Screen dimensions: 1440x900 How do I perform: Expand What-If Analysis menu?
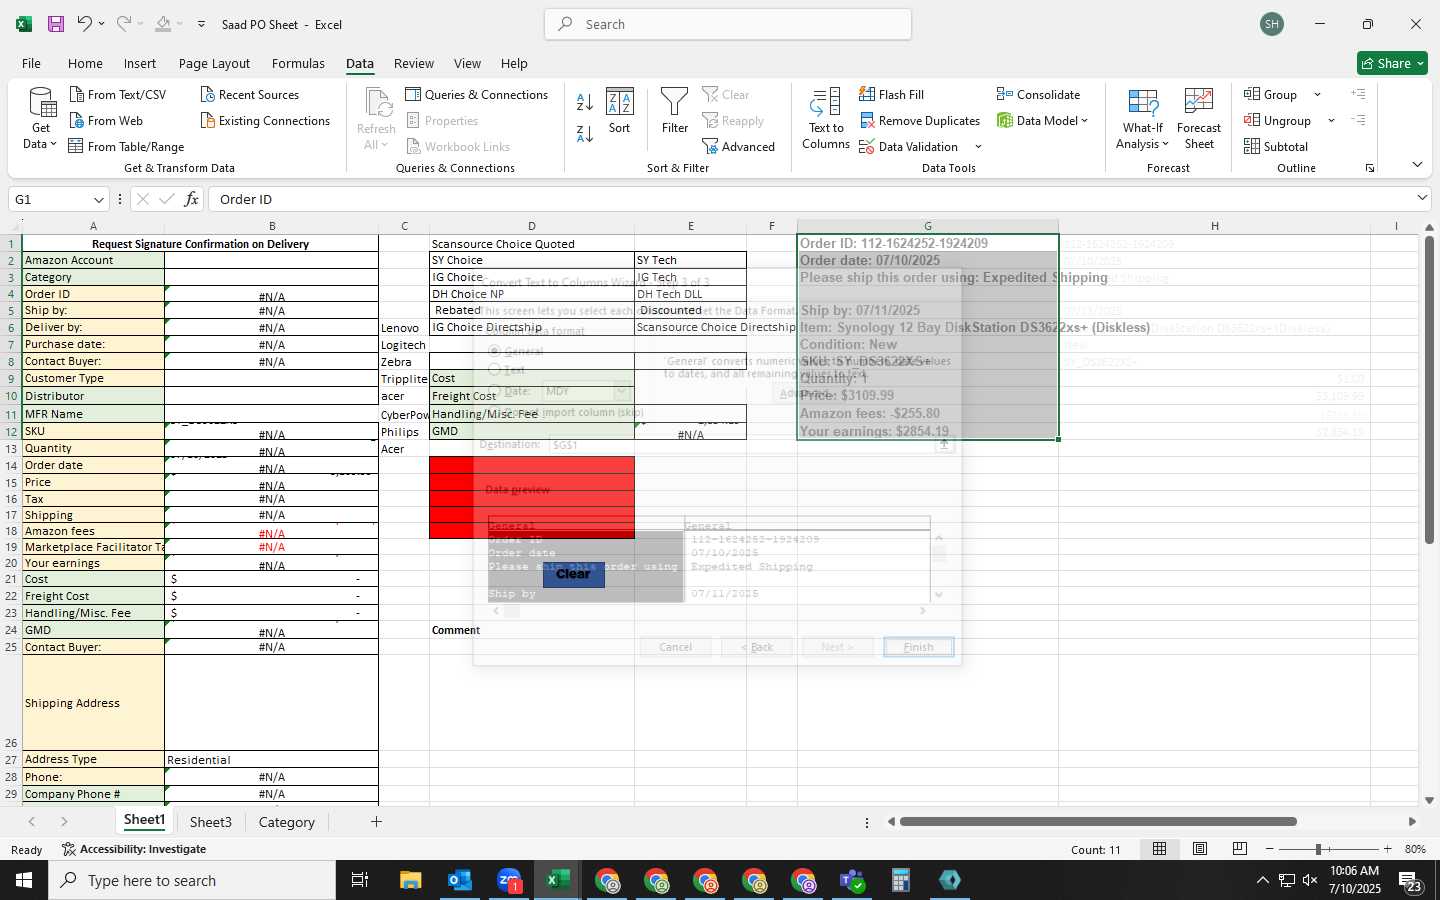click(x=1143, y=119)
